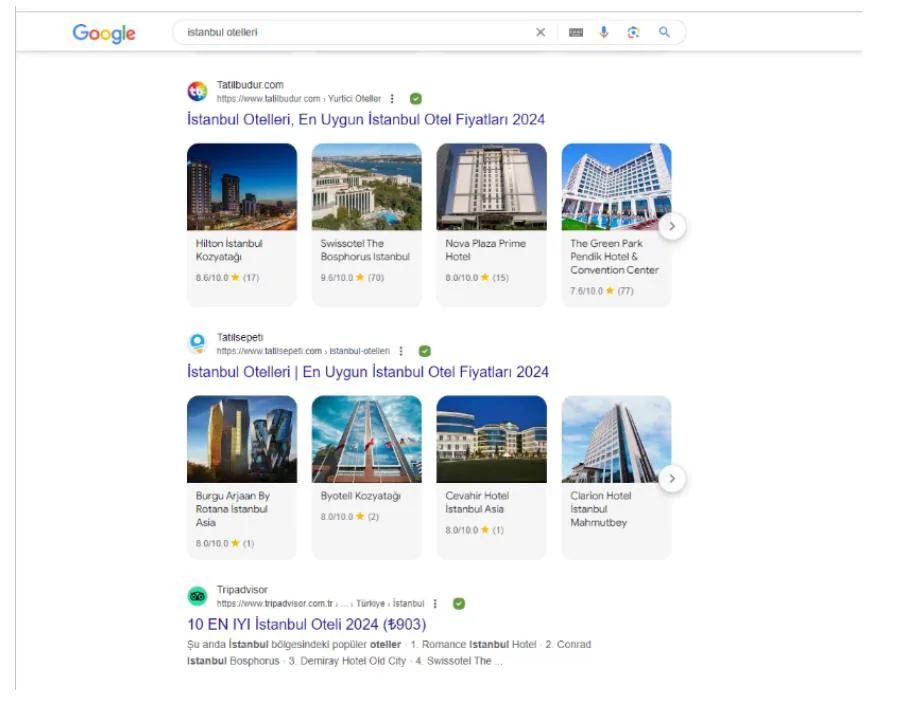Open the three-dot menu for the Tripadvisor result
Image resolution: width=899 pixels, height=709 pixels.
(435, 604)
